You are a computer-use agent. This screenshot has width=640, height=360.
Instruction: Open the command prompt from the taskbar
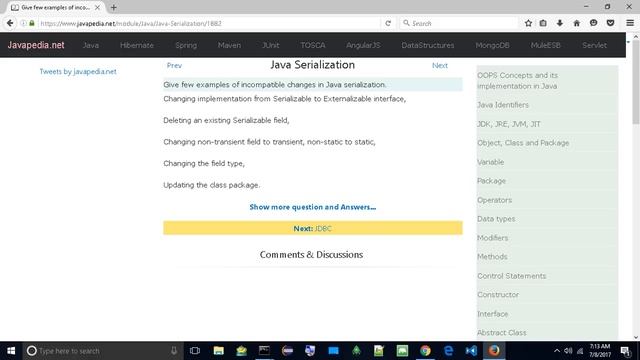coord(264,351)
